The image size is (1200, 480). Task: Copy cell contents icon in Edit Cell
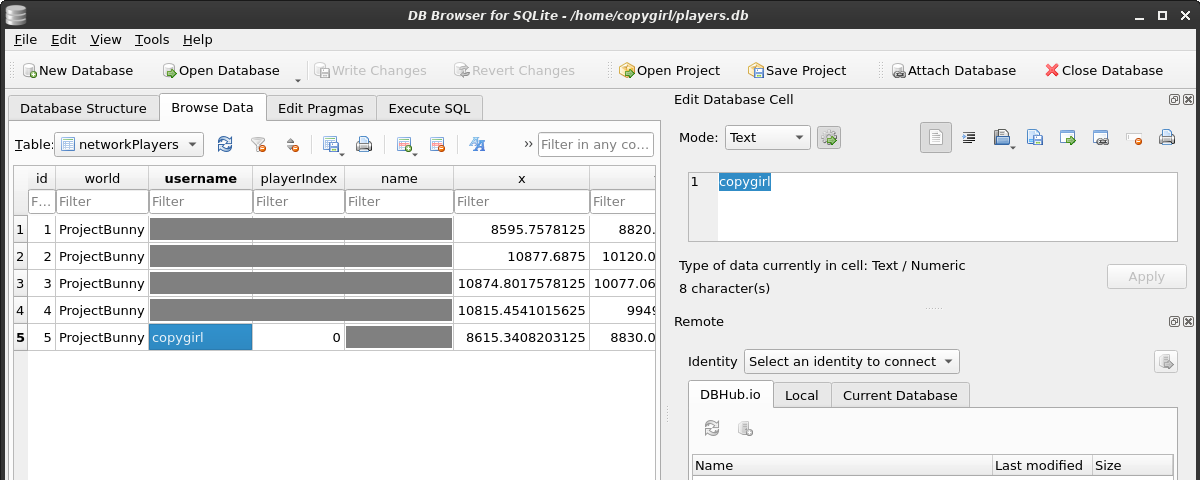click(1035, 138)
